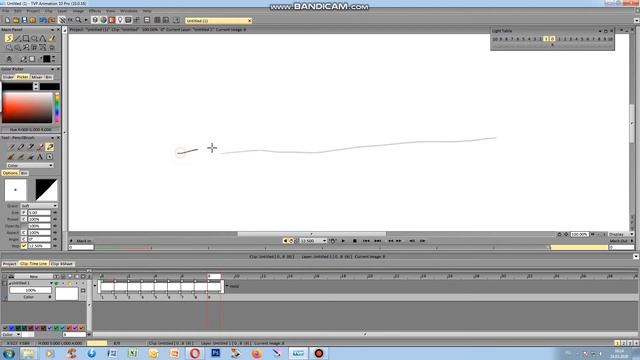Open the brush Shape dropdown
Viewport: 640px width, 360px height.
click(39, 206)
